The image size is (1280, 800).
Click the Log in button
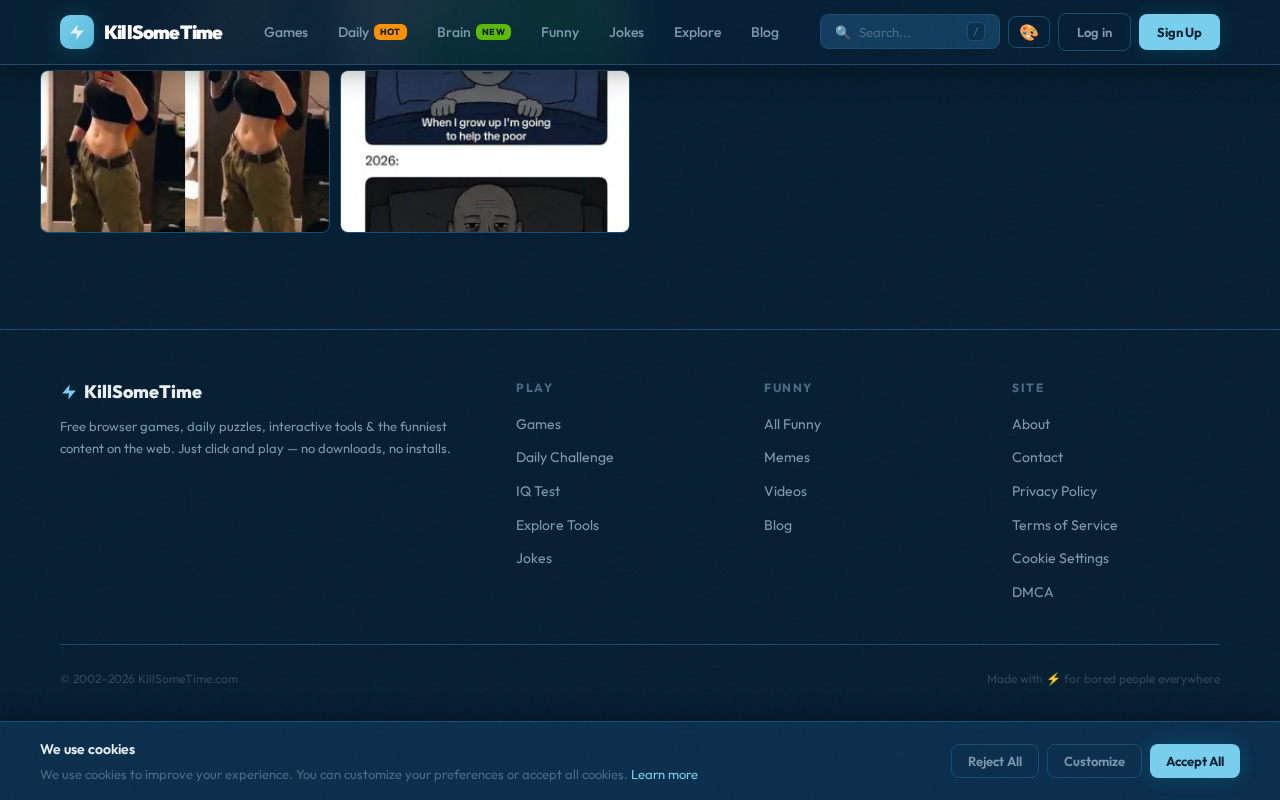pyautogui.click(x=1094, y=32)
